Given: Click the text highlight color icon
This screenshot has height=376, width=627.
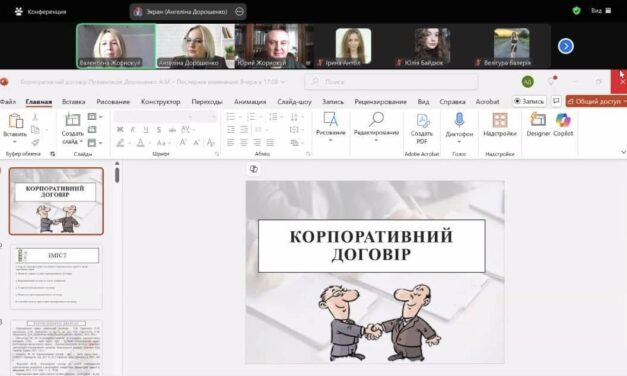Looking at the screenshot, I should point(120,143).
